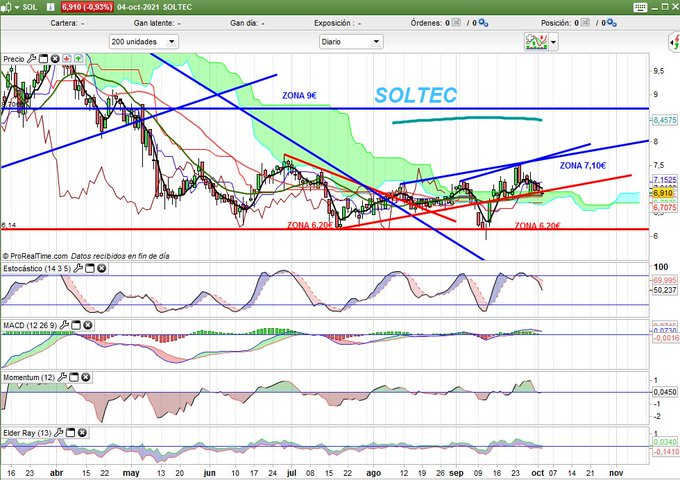Click the Gan día label

244,23
